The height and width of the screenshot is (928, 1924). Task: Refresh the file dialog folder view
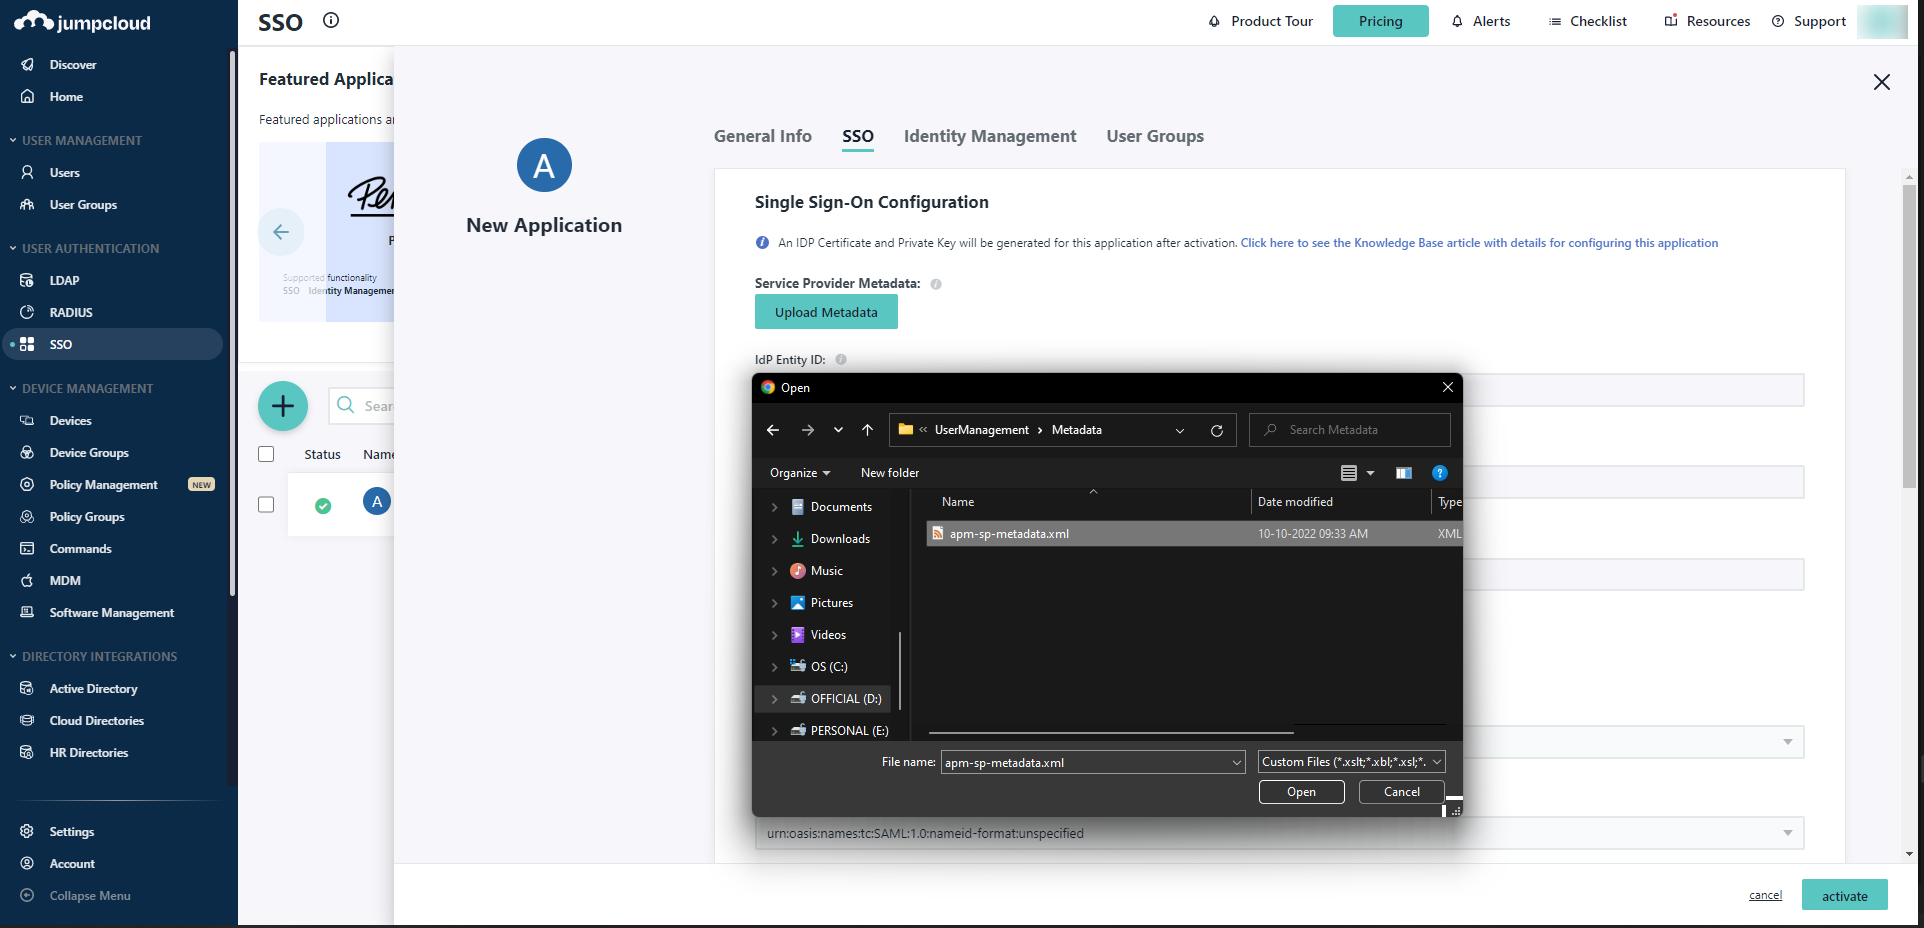point(1217,431)
